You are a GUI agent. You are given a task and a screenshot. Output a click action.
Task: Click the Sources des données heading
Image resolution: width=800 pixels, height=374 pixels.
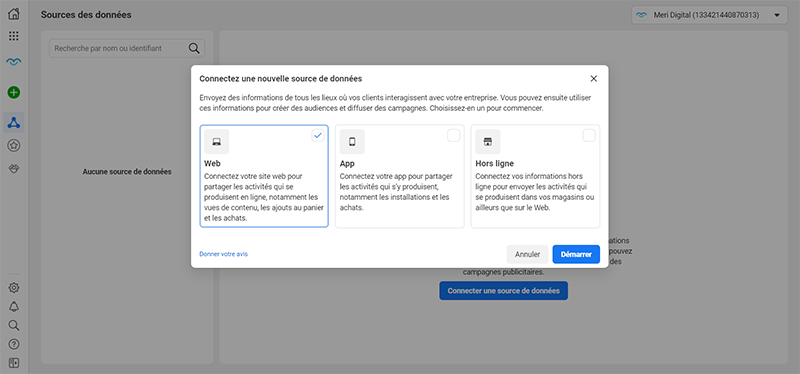(x=86, y=15)
